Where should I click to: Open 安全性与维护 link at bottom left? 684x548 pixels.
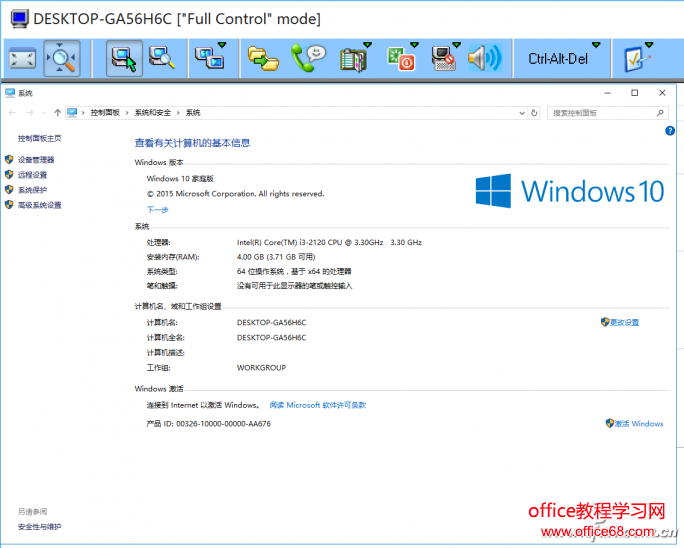pos(39,527)
